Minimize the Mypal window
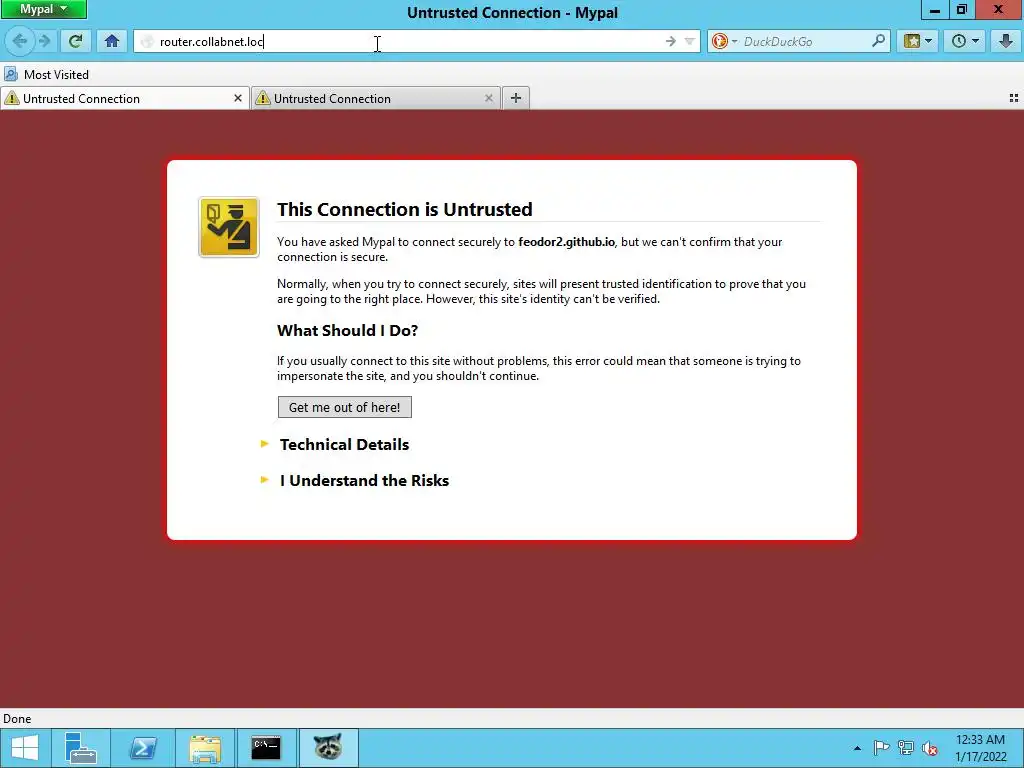1024x768 pixels. [x=935, y=9]
